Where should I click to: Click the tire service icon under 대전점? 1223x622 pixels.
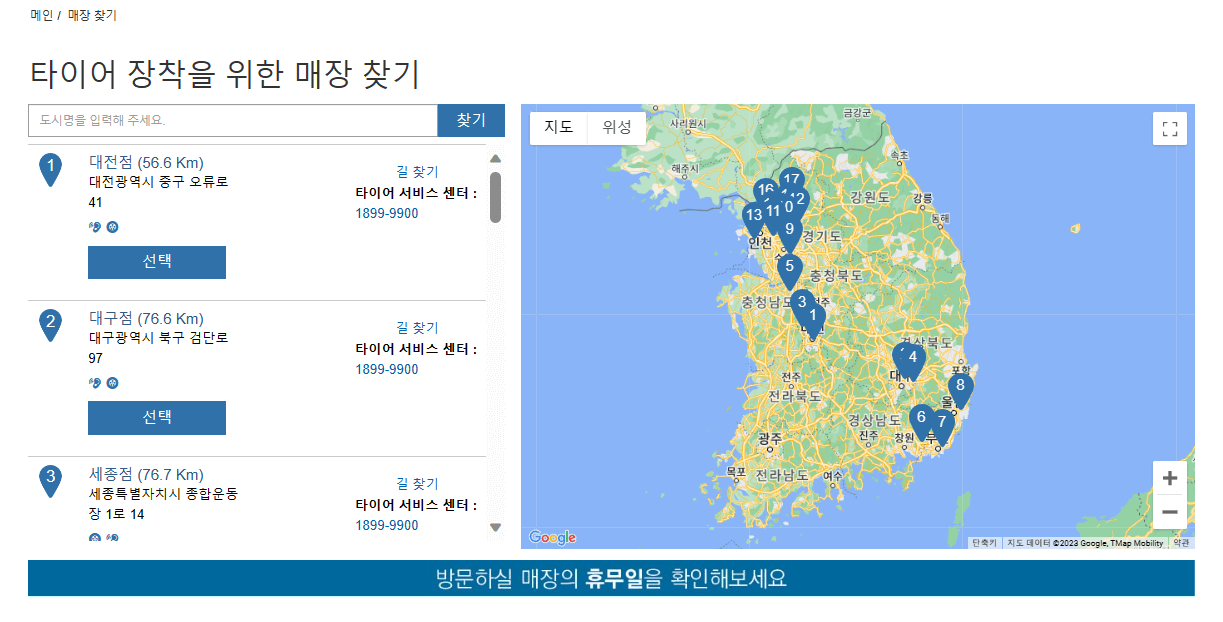(112, 227)
